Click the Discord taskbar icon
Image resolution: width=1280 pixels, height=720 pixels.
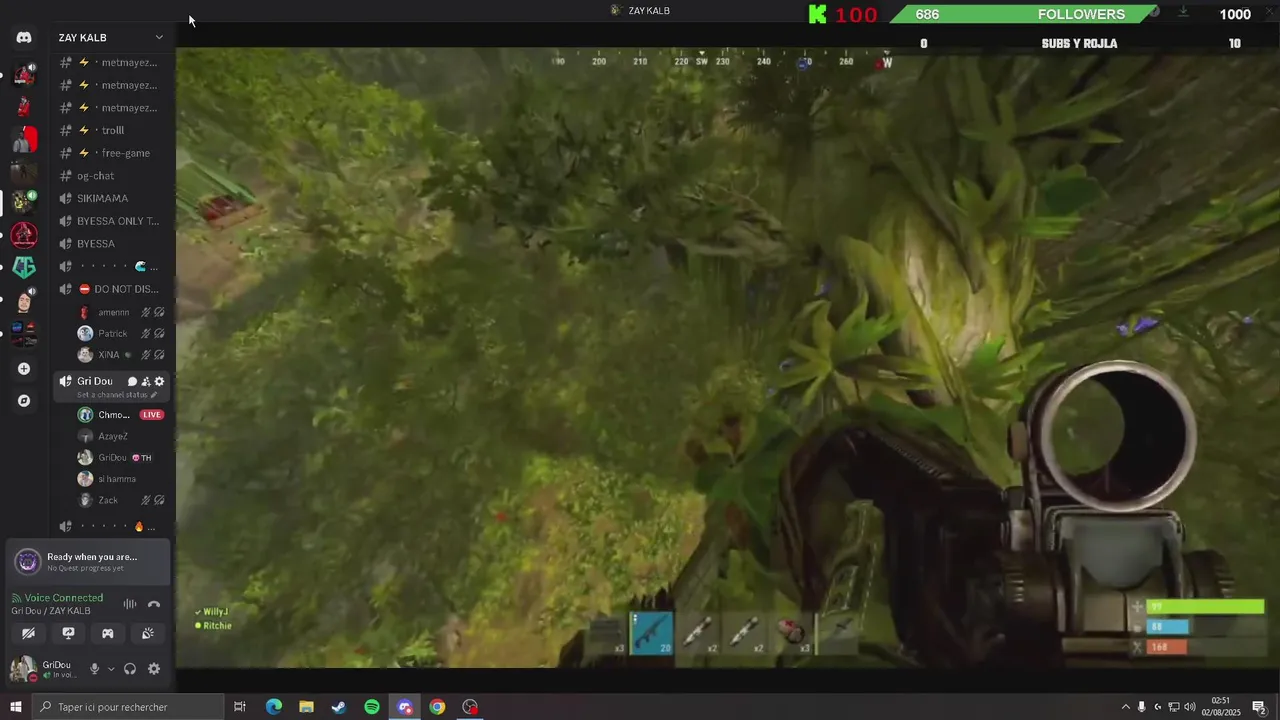pos(405,707)
